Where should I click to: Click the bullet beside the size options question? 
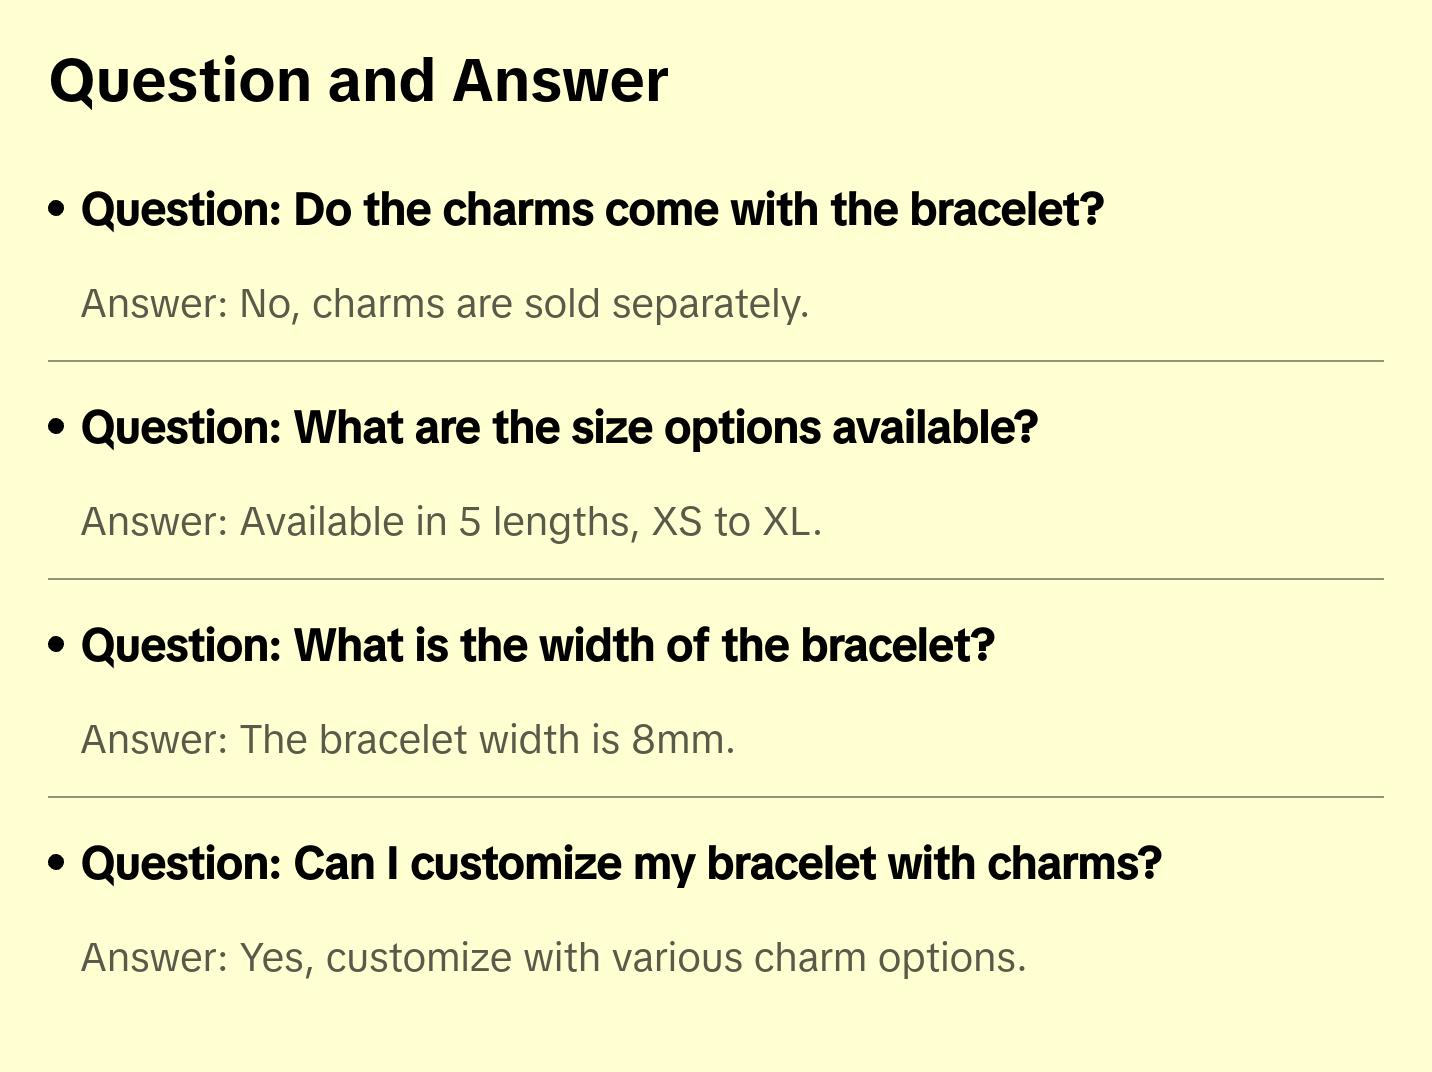pos(57,428)
